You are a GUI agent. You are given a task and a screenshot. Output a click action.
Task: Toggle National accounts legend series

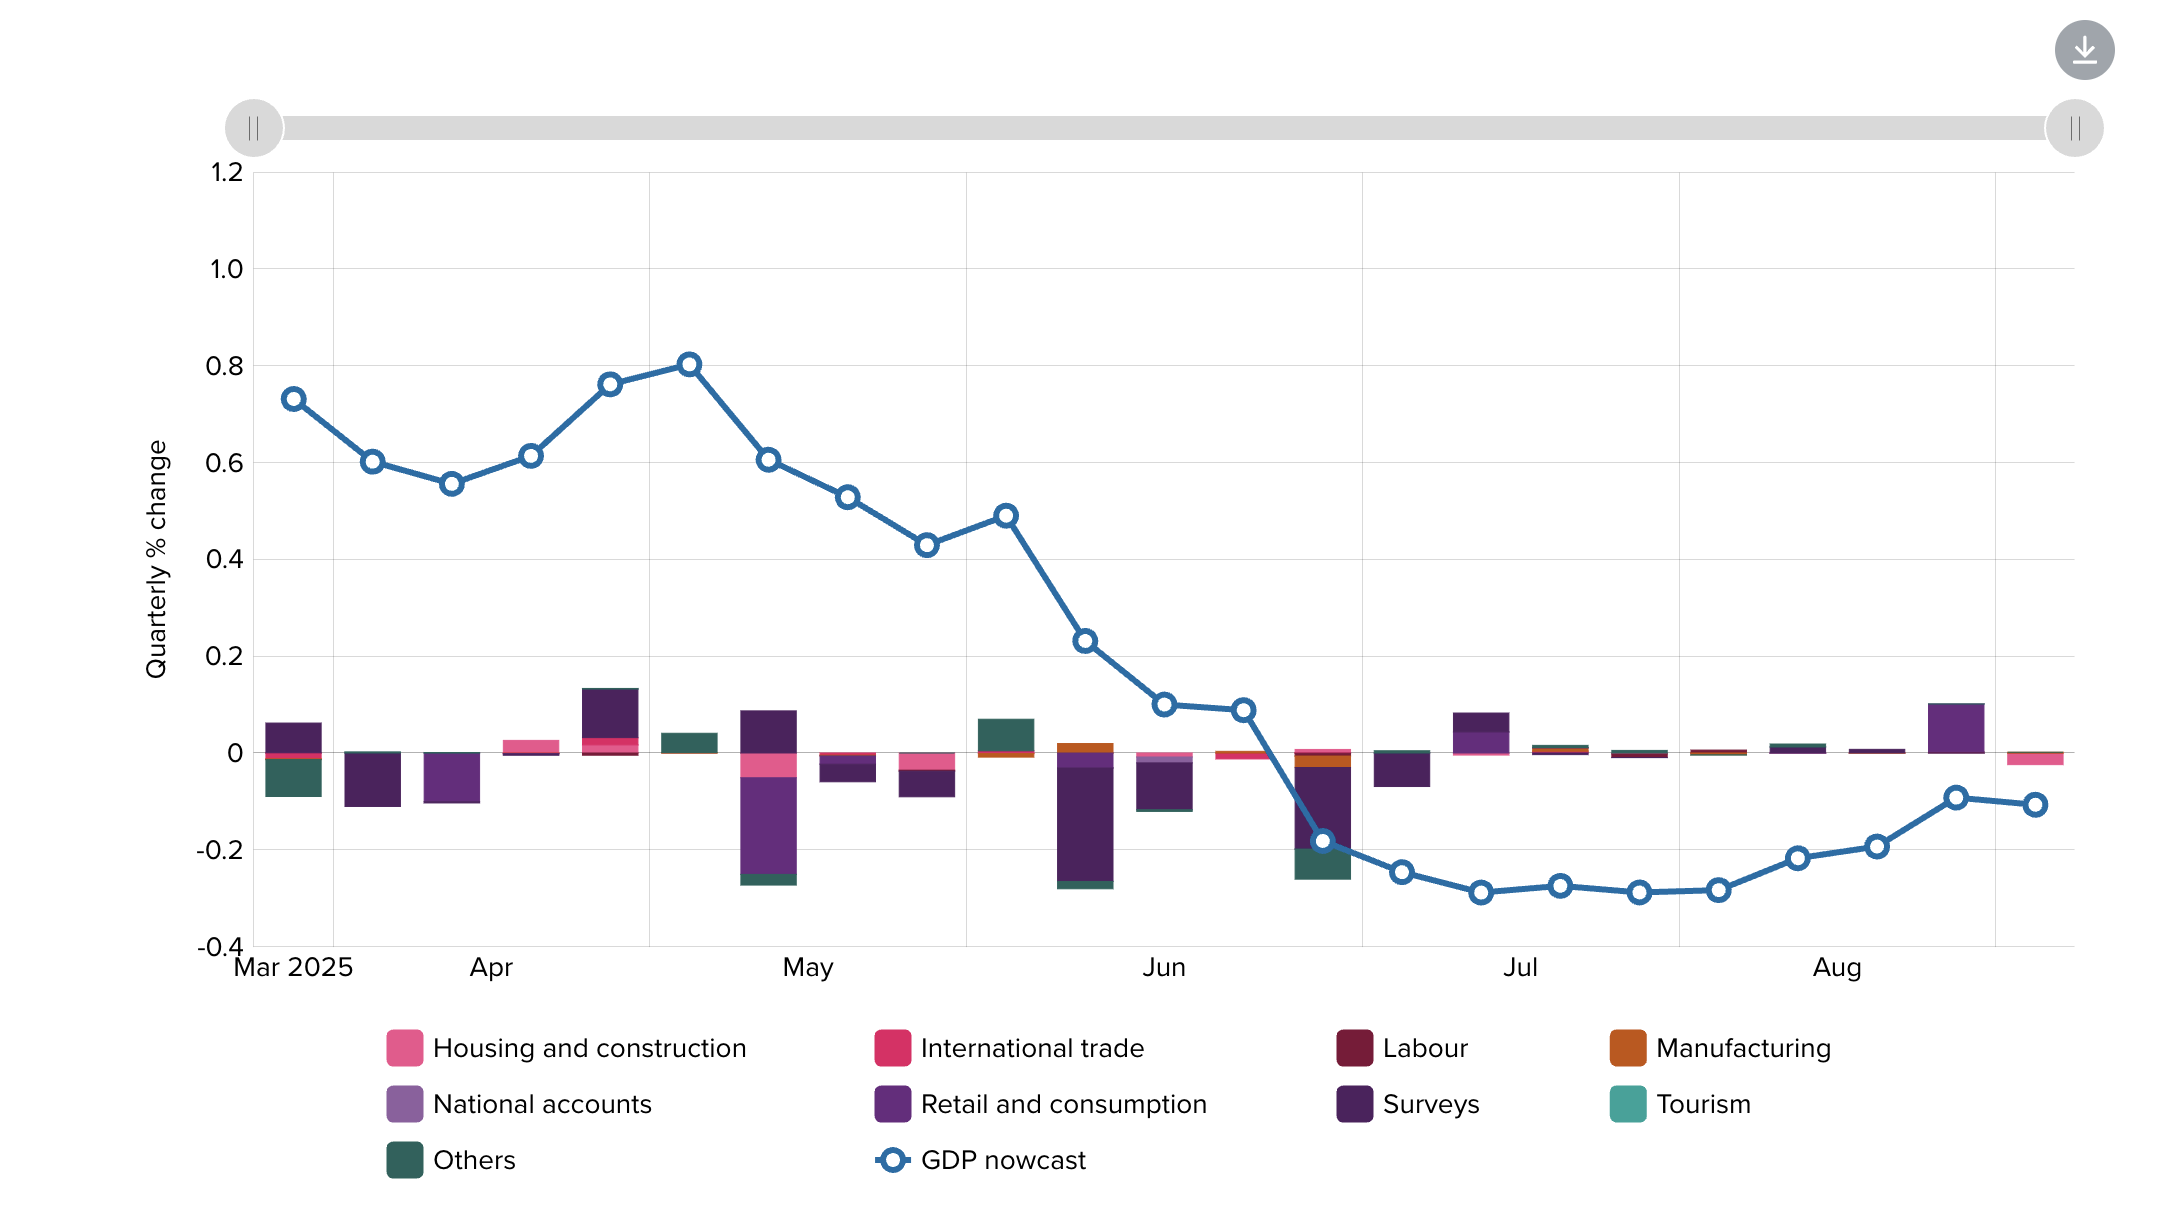coord(541,1104)
